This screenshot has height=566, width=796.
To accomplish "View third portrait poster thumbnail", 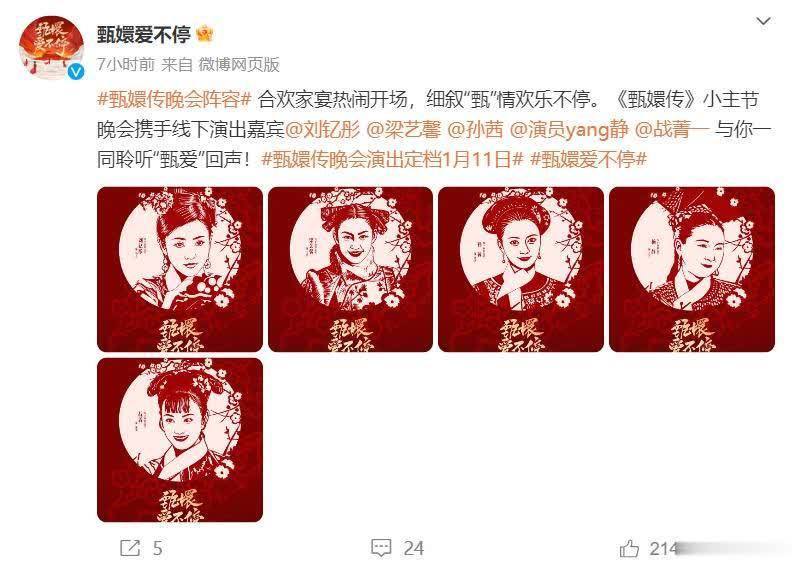I will pyautogui.click(x=521, y=269).
